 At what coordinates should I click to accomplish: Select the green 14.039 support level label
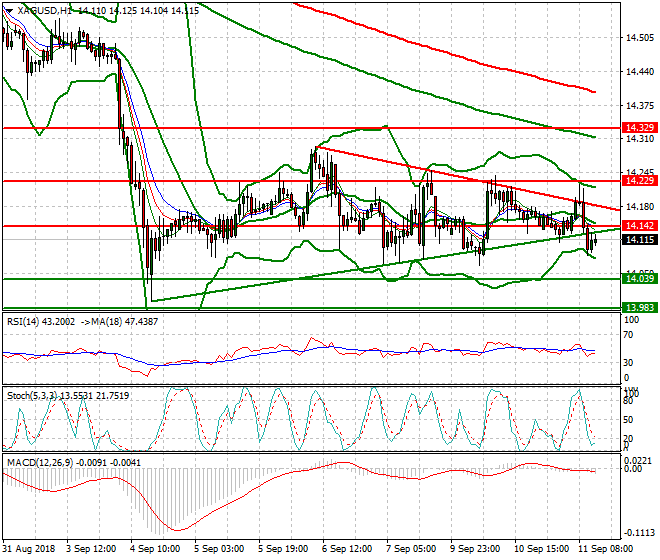point(640,278)
